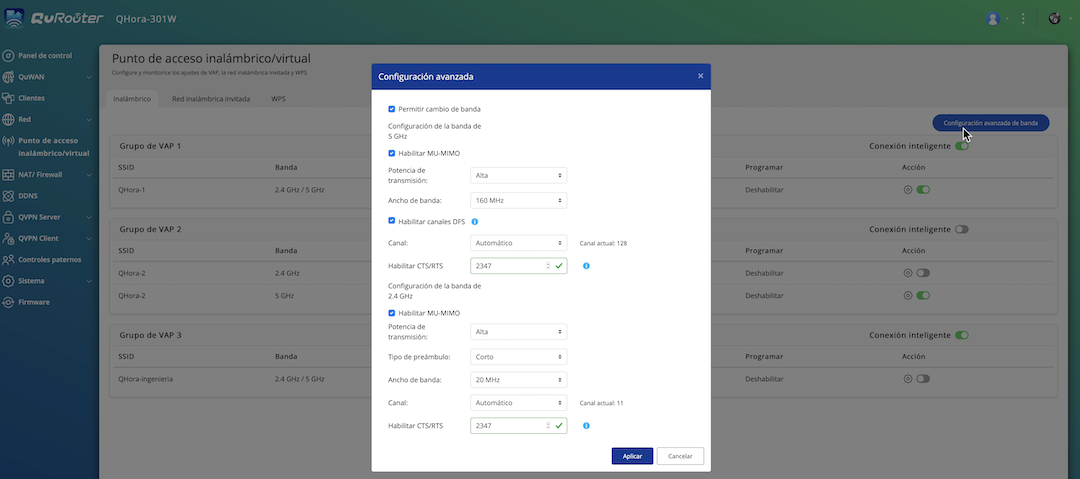Click the Panel de control sidebar icon
This screenshot has height=479, width=1080.
pos(9,56)
